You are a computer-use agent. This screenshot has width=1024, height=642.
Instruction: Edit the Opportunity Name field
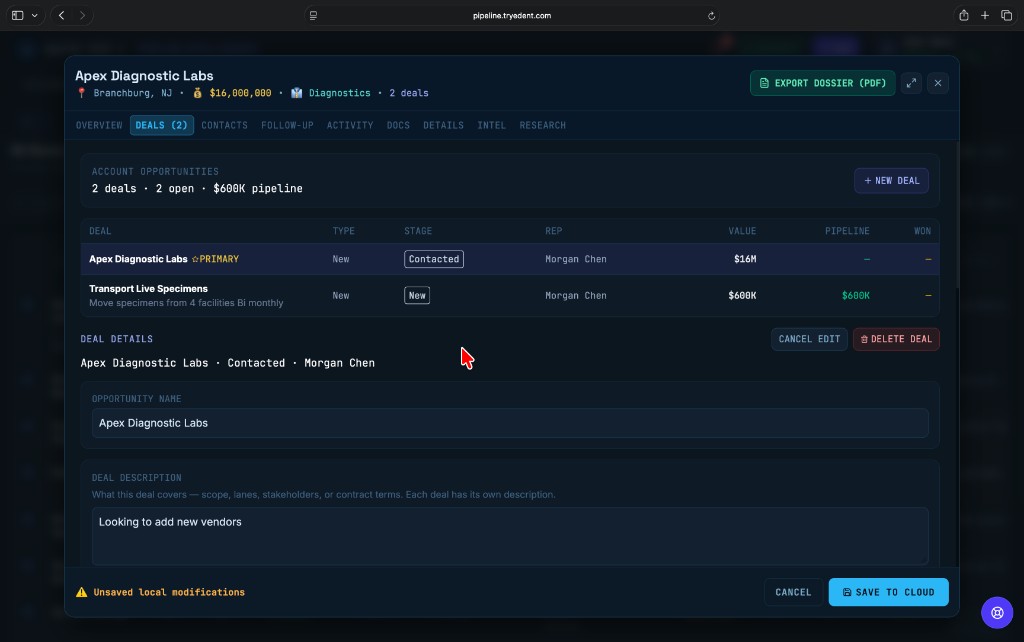pos(510,423)
